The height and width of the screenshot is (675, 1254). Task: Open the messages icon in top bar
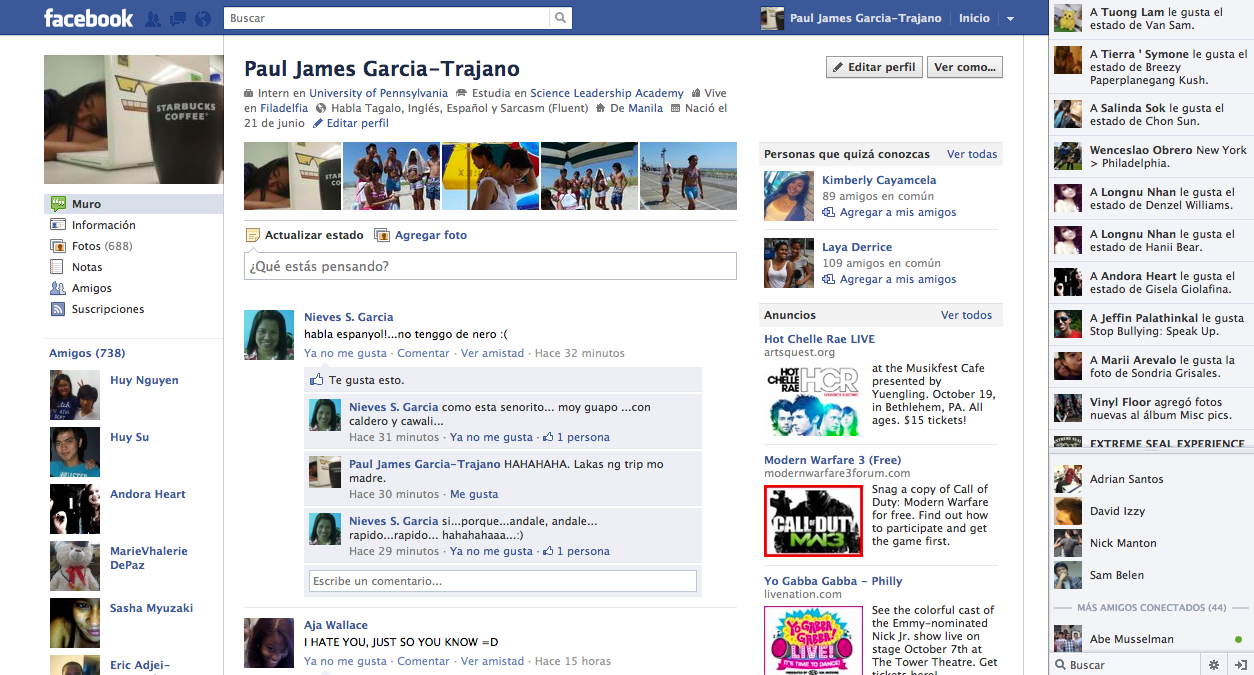tap(178, 18)
